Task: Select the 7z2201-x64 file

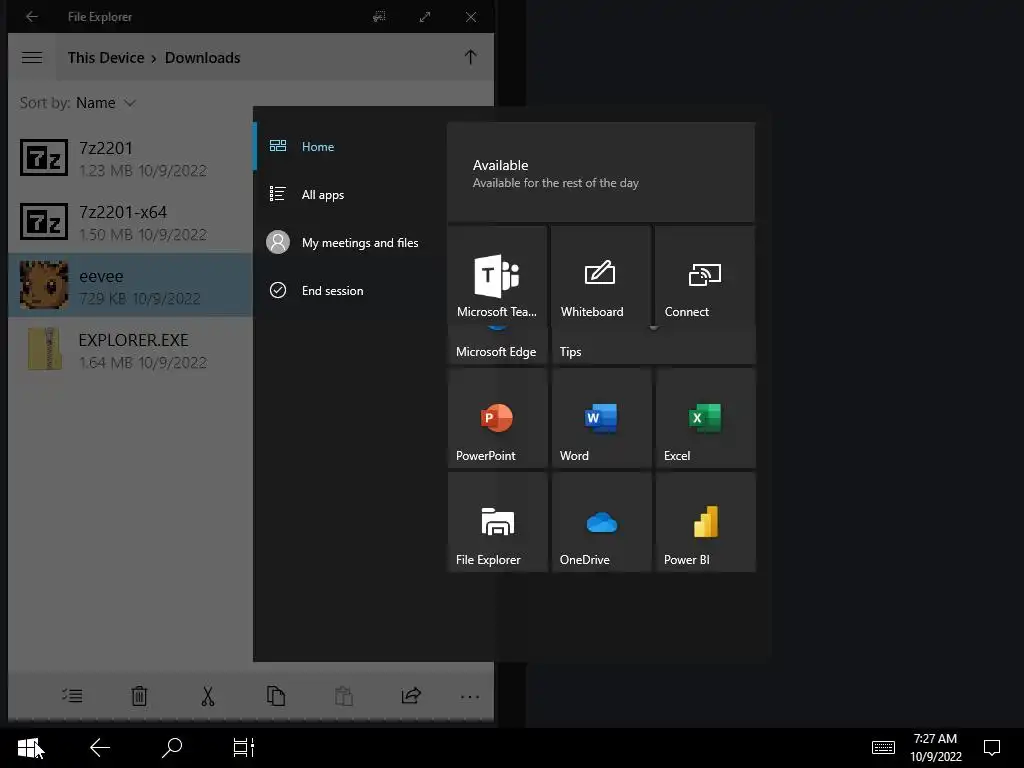Action: tap(130, 221)
